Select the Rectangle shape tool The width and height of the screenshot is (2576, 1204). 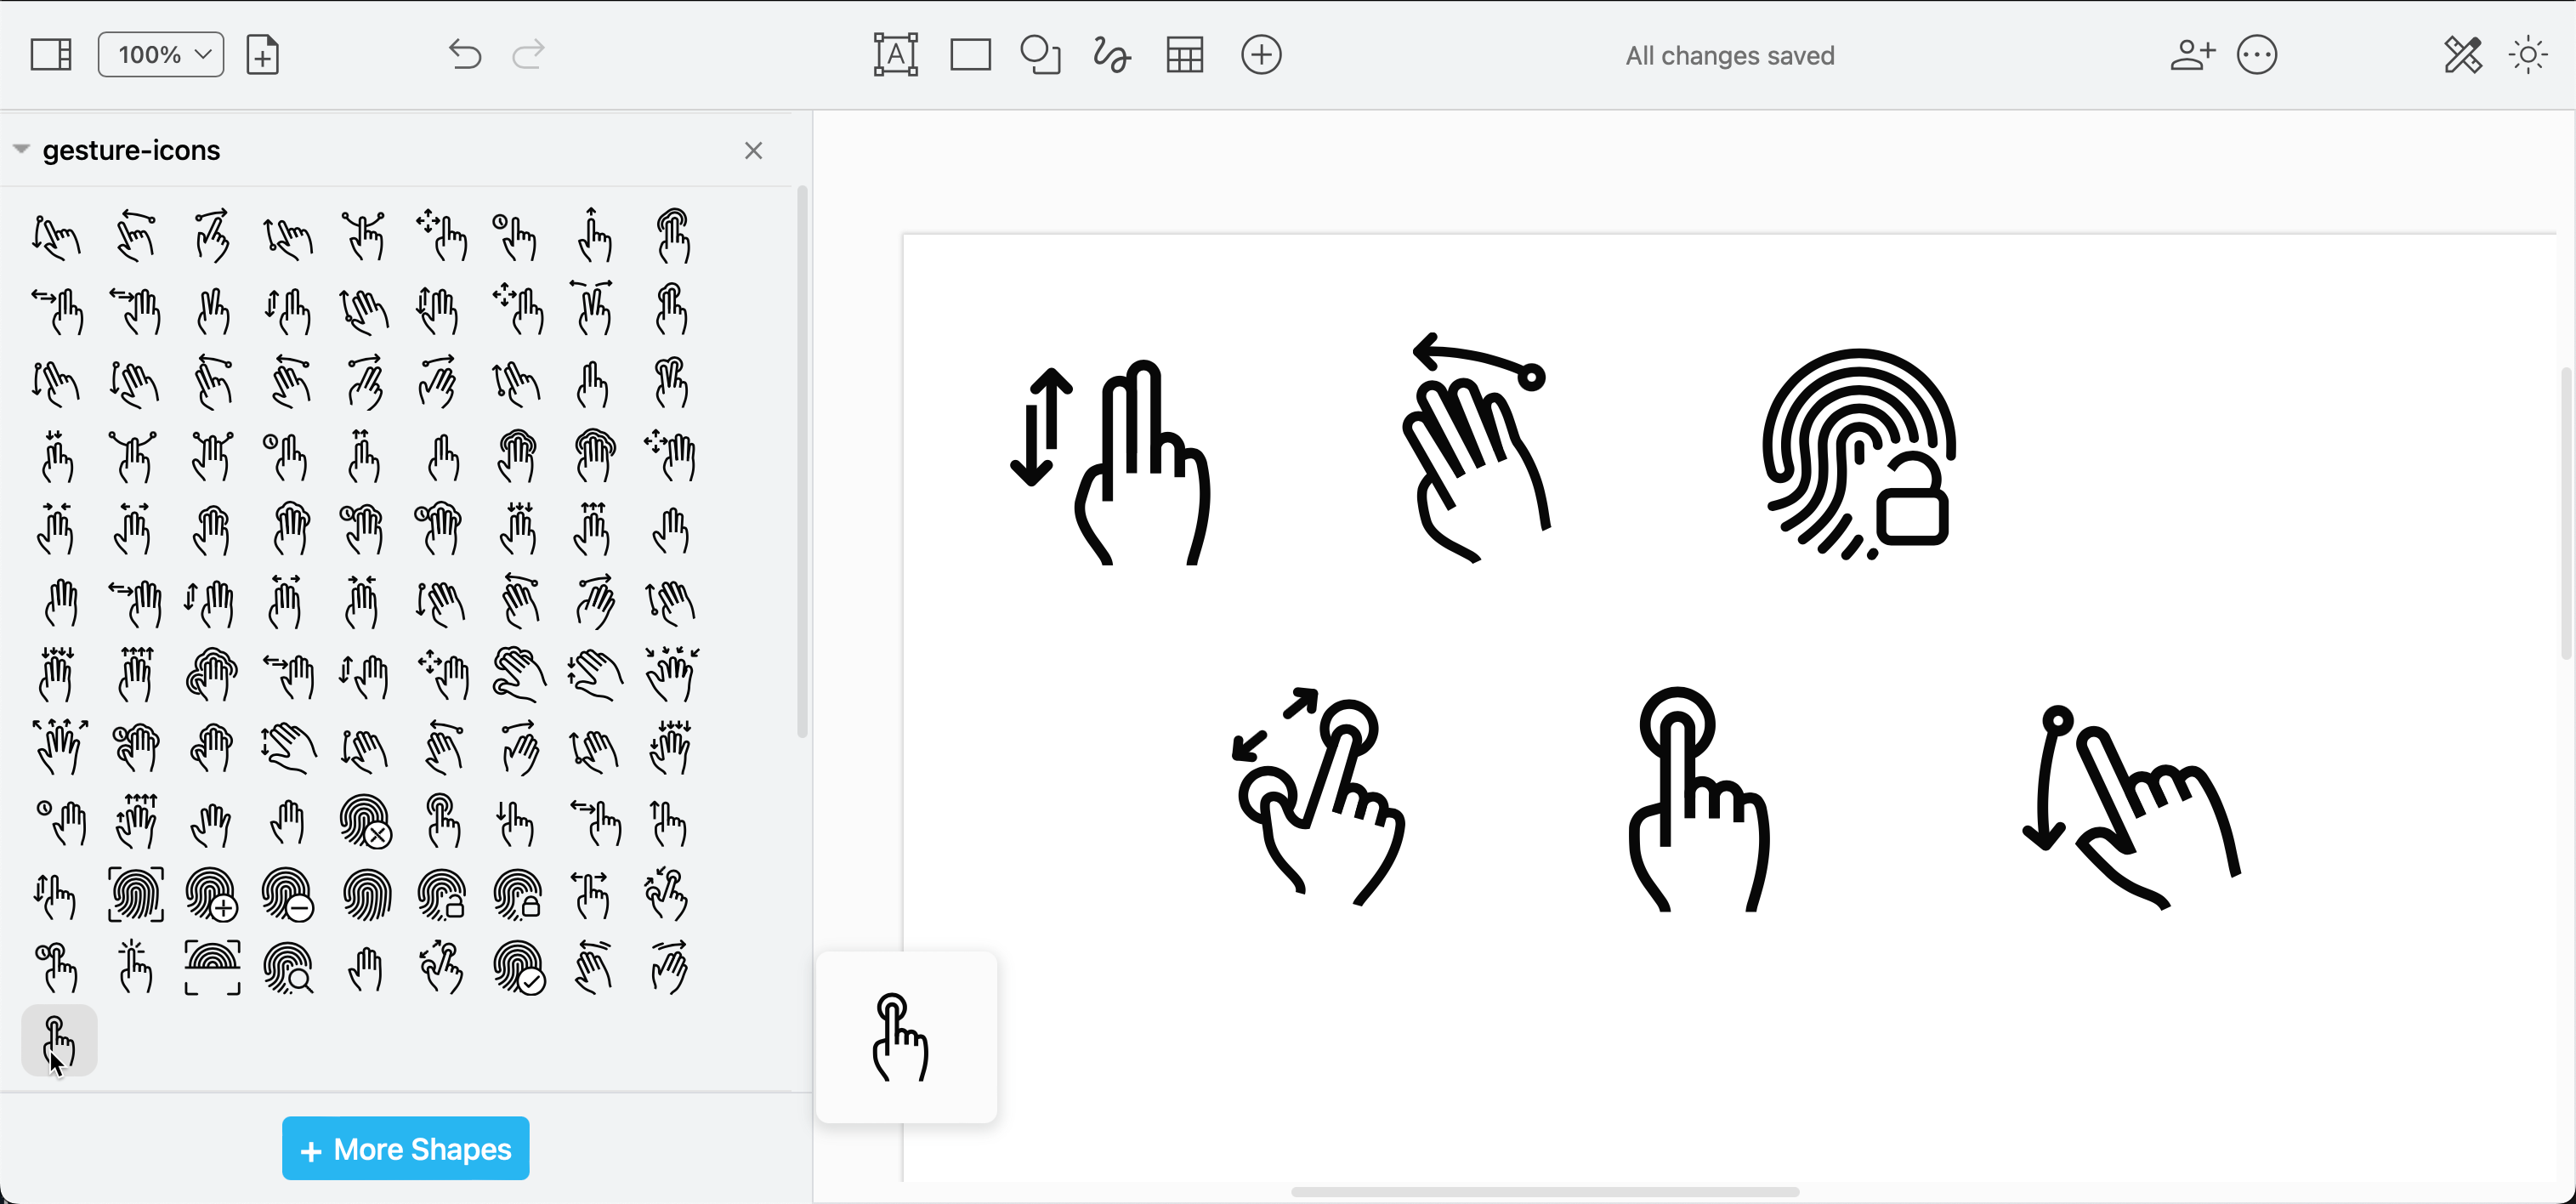pos(969,55)
